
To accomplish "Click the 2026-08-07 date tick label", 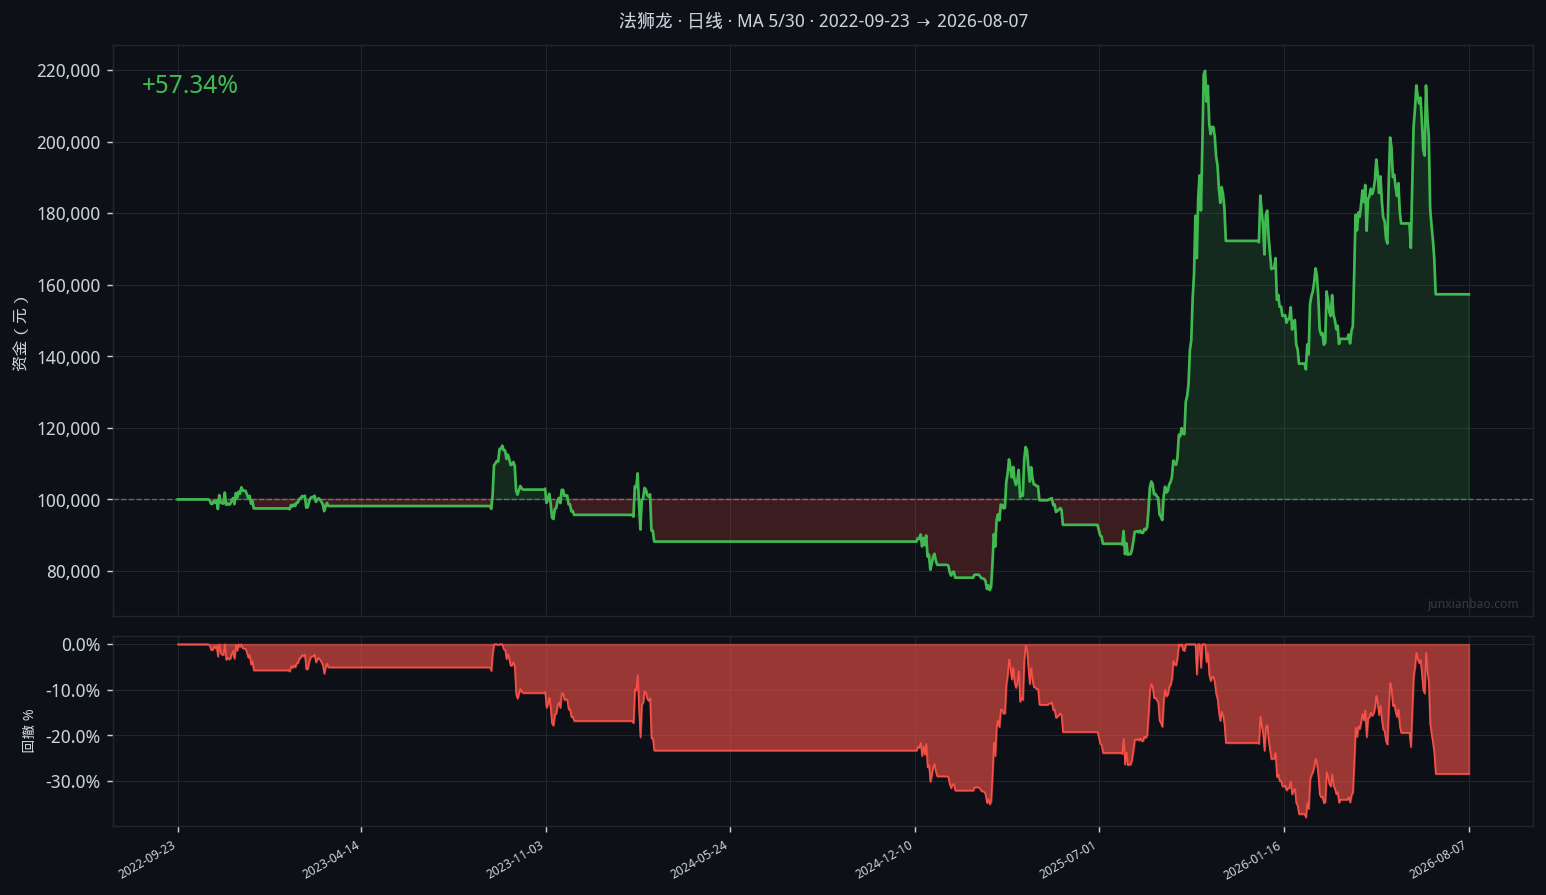I will tap(1439, 860).
